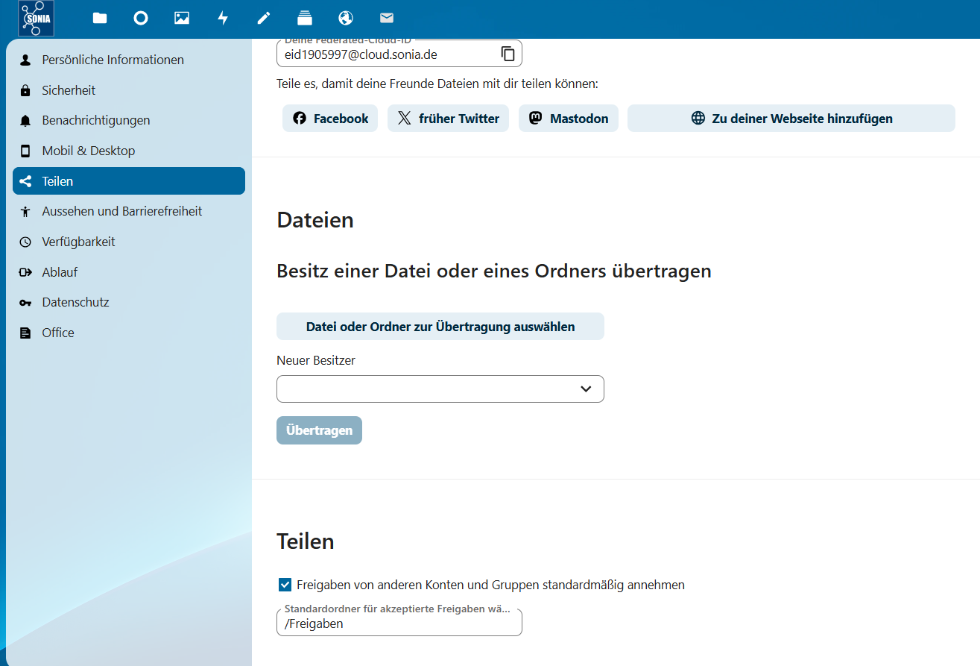Open the Mail envelope icon
Image resolution: width=980 pixels, height=666 pixels.
[386, 18]
